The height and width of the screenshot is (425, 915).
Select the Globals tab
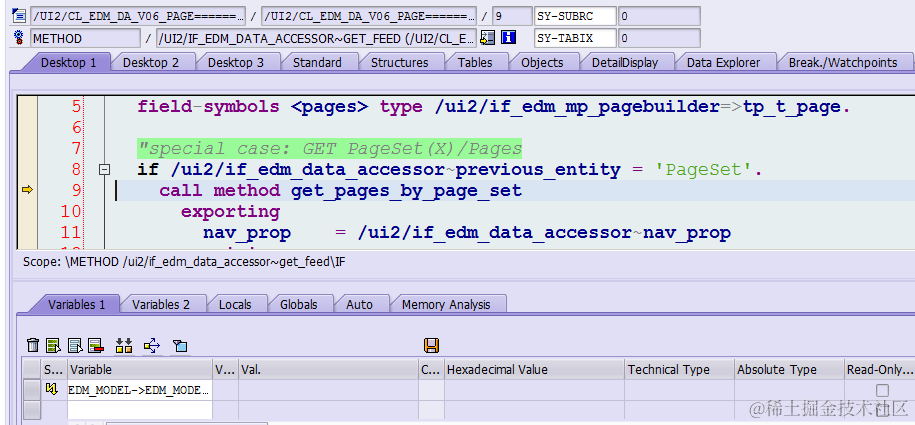pyautogui.click(x=298, y=304)
